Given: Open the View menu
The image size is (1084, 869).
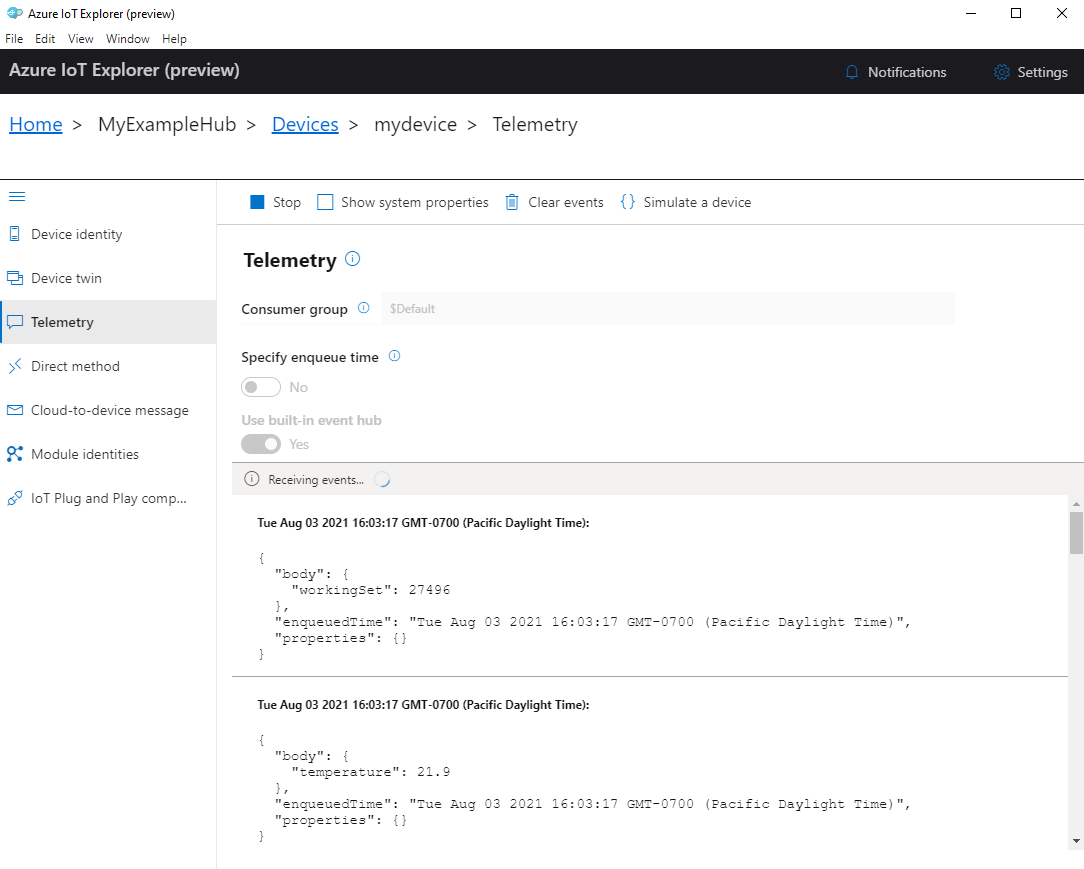Looking at the screenshot, I should click(80, 38).
